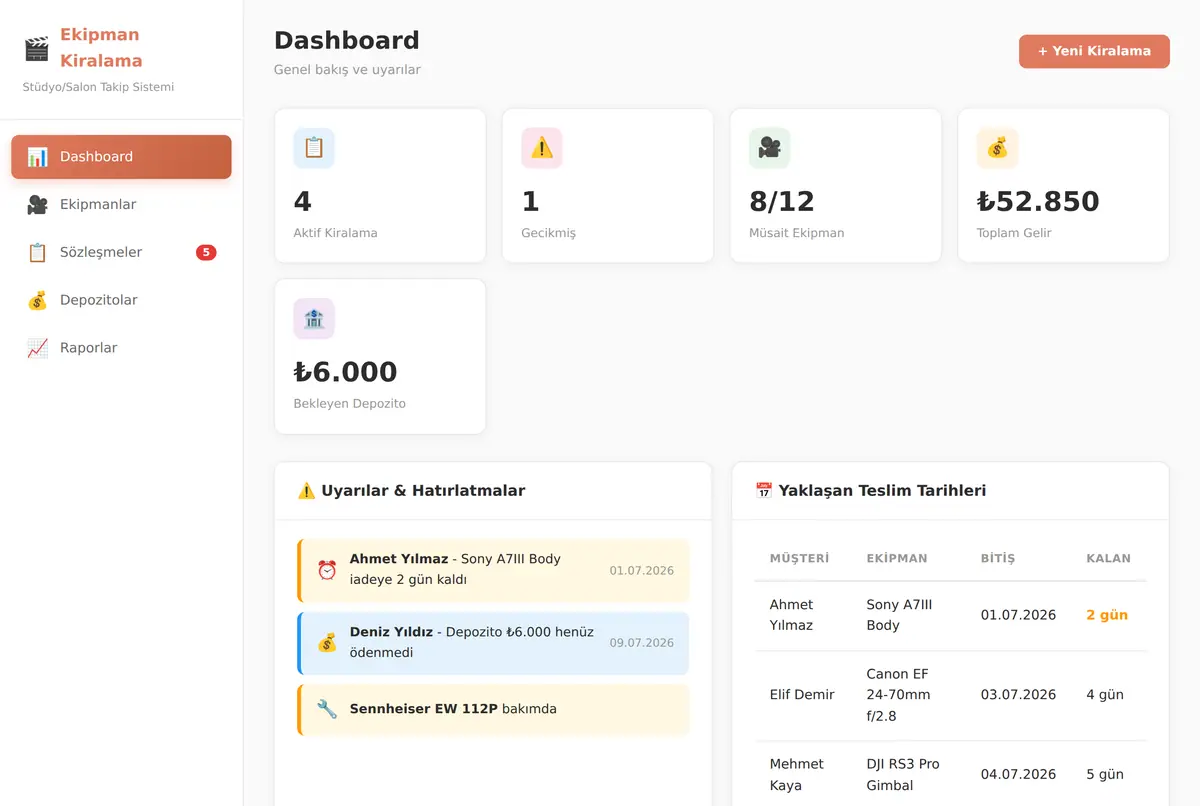
Task: Click the warning icon beside Uyarılar & Hatırlatmalar
Action: click(306, 491)
